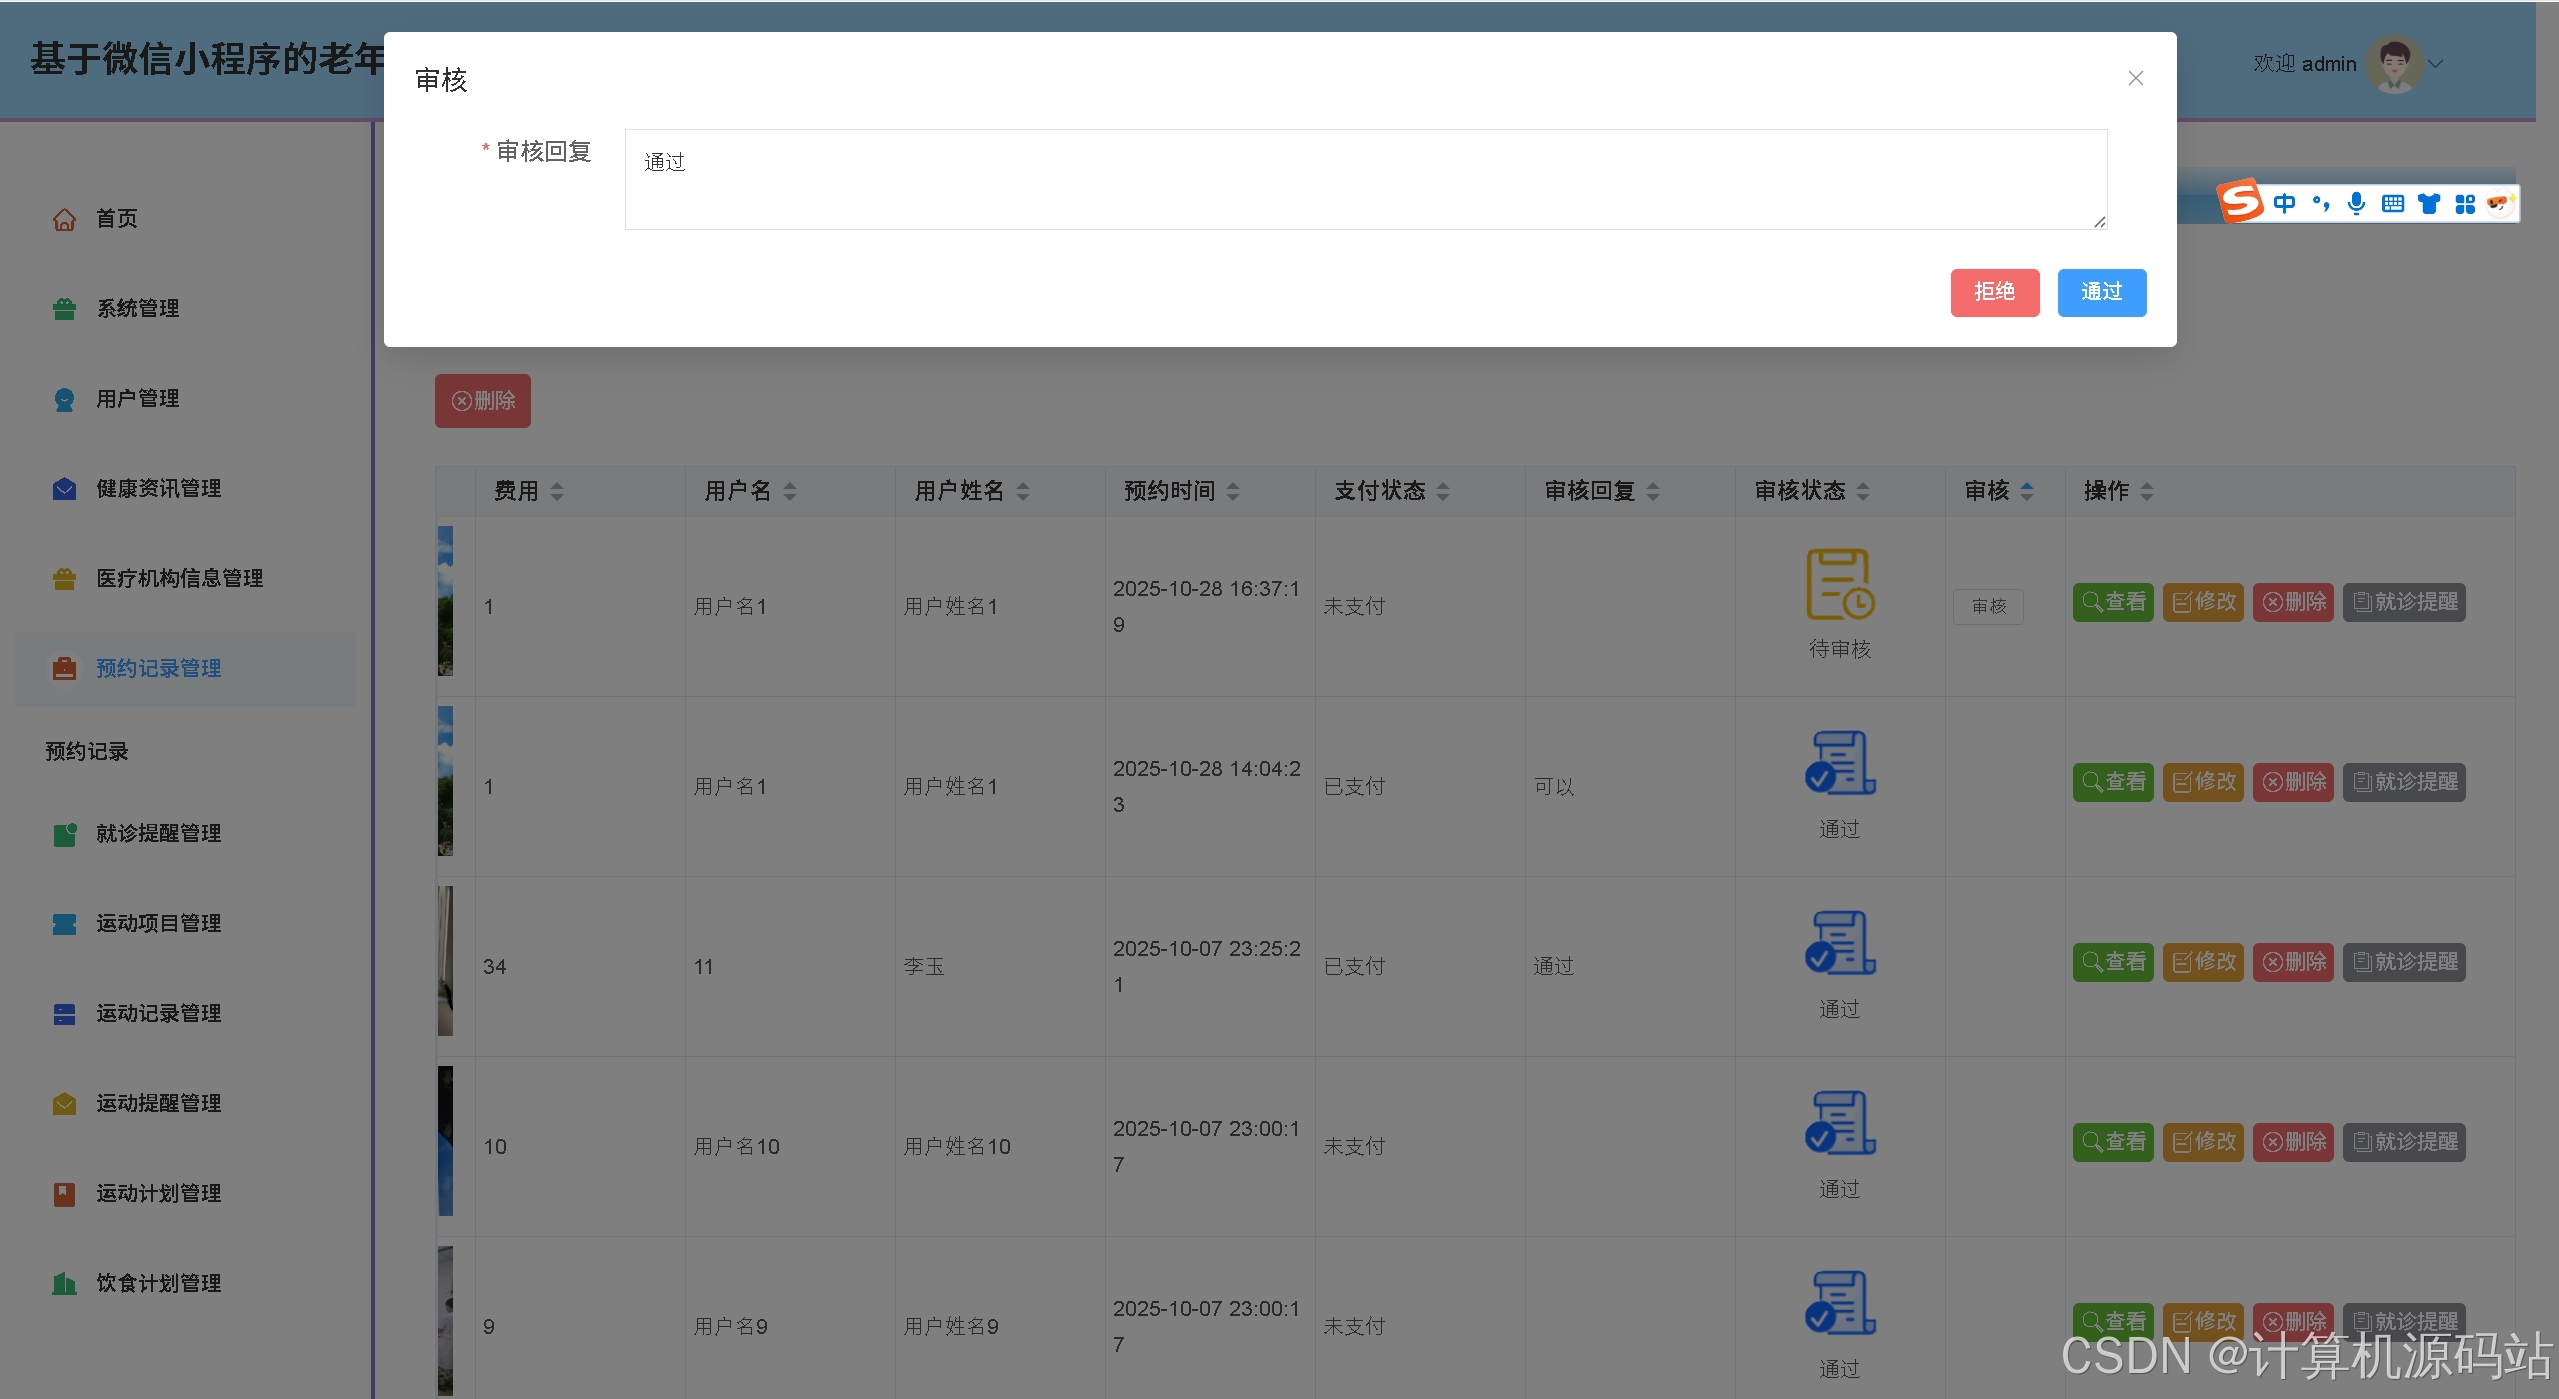Click the 审核 button in first row
The height and width of the screenshot is (1399, 2559).
(x=1989, y=606)
